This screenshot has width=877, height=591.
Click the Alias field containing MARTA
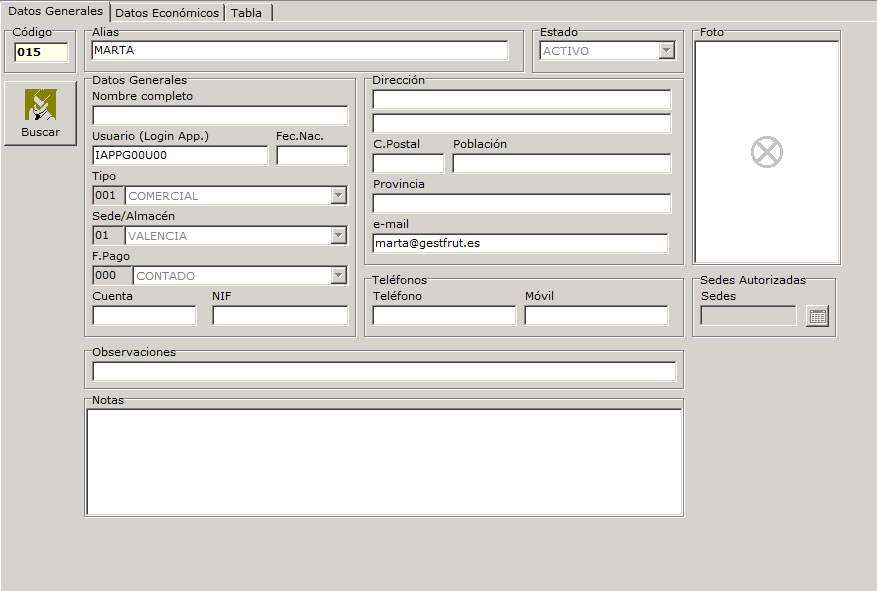click(x=300, y=51)
